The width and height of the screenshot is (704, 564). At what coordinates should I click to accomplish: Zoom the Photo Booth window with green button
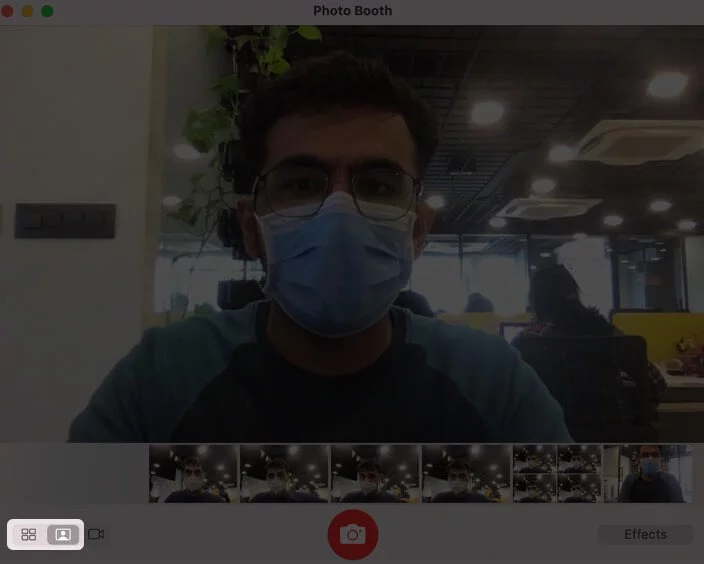(x=47, y=11)
